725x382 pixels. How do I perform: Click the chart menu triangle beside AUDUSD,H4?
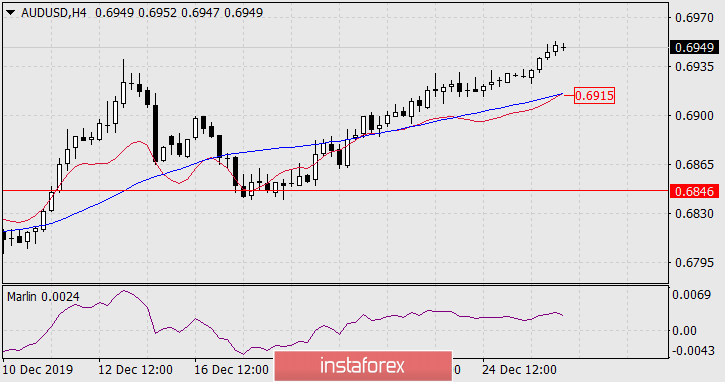10,13
